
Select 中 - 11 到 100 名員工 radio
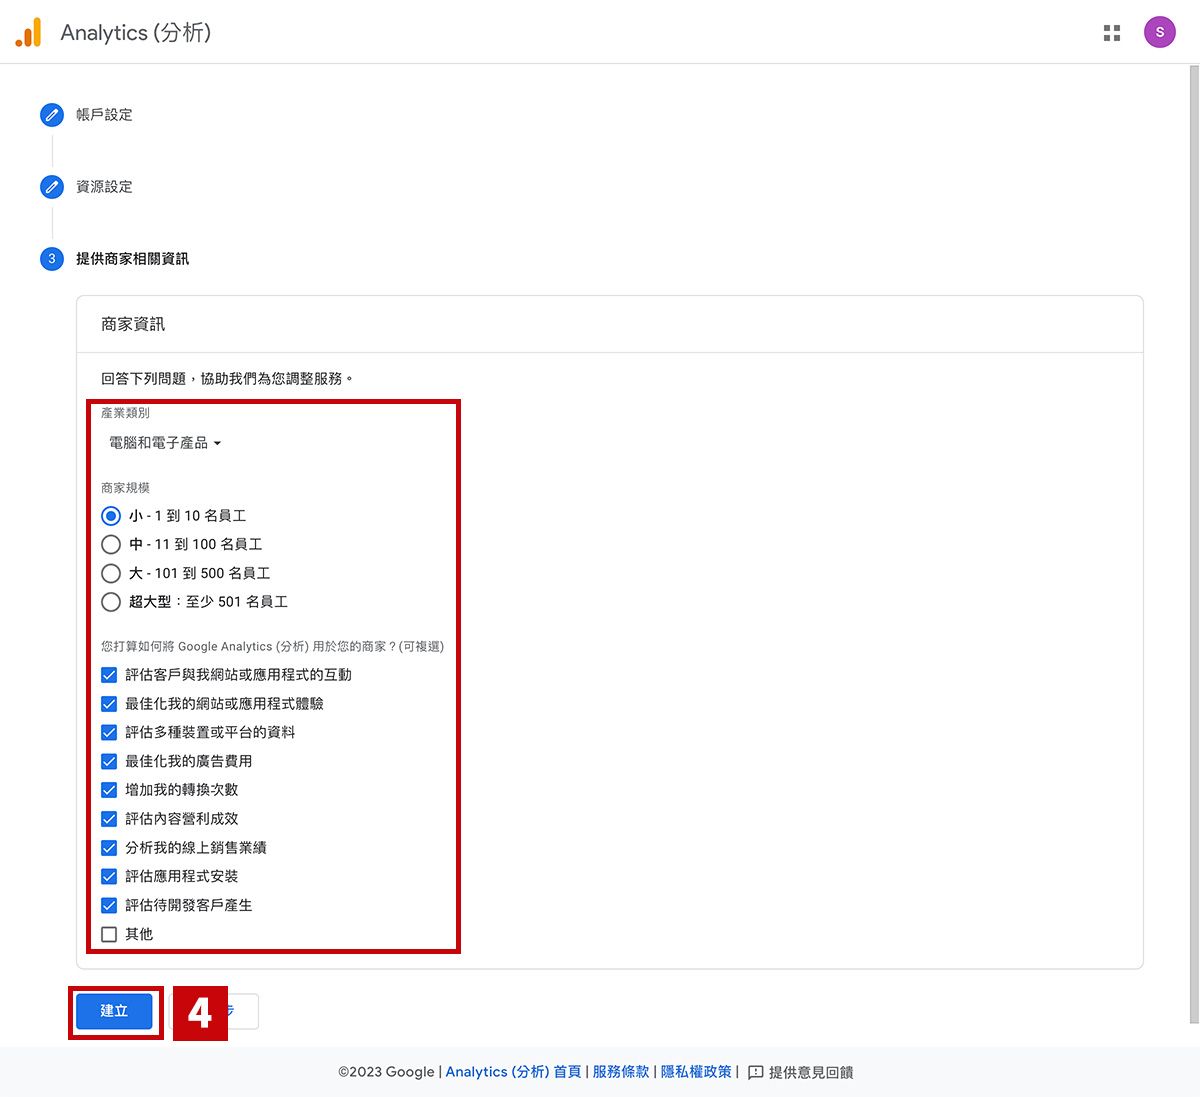111,545
